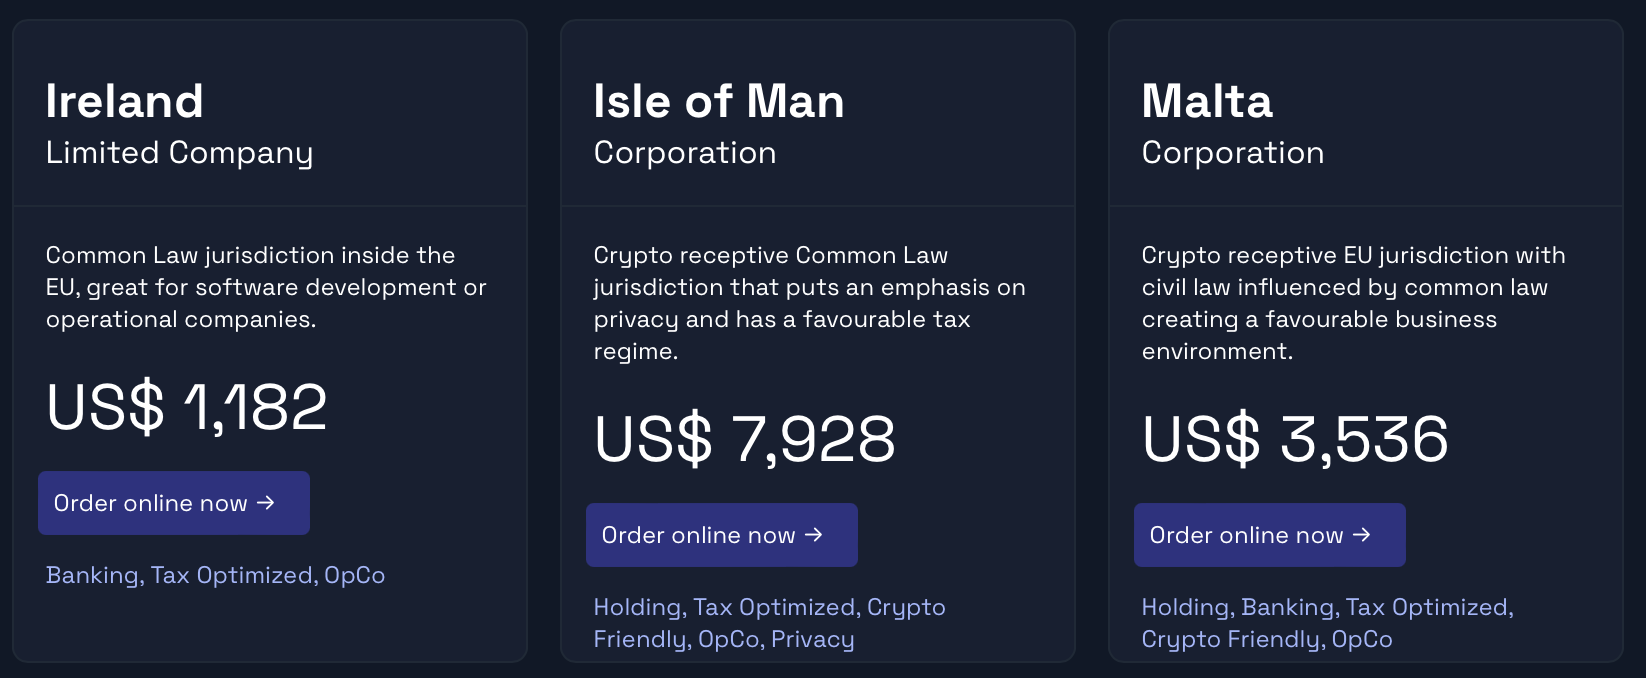Click the Ireland card heading

coord(125,101)
